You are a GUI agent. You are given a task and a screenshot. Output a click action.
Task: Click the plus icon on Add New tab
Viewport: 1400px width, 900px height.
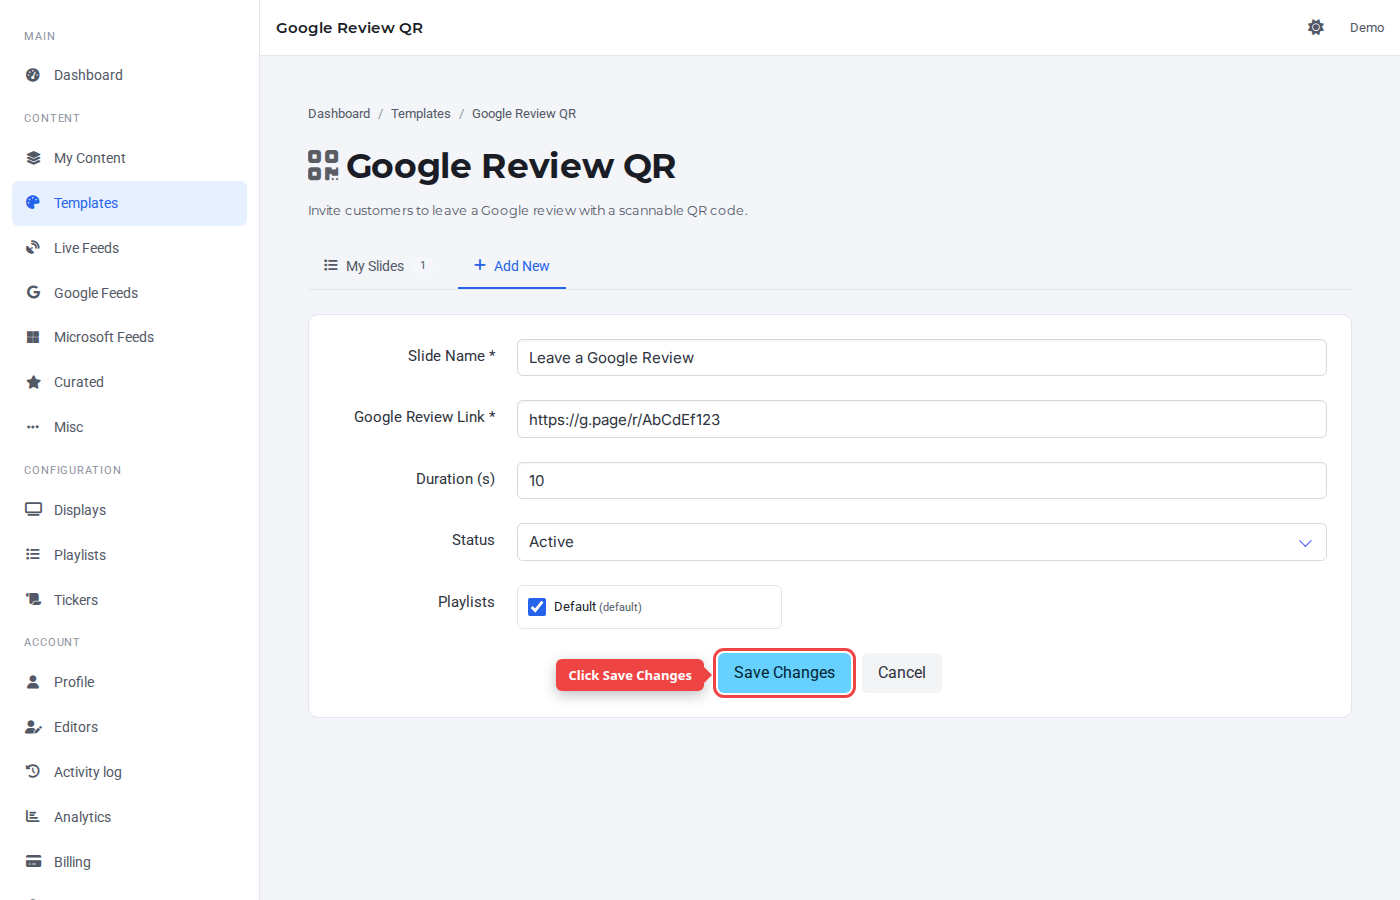point(480,265)
